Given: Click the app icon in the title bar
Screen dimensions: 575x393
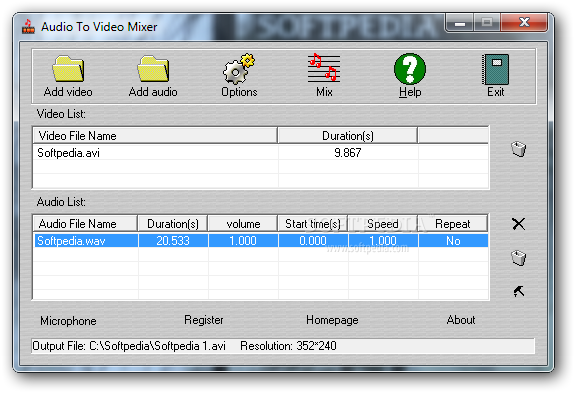Looking at the screenshot, I should (28, 27).
